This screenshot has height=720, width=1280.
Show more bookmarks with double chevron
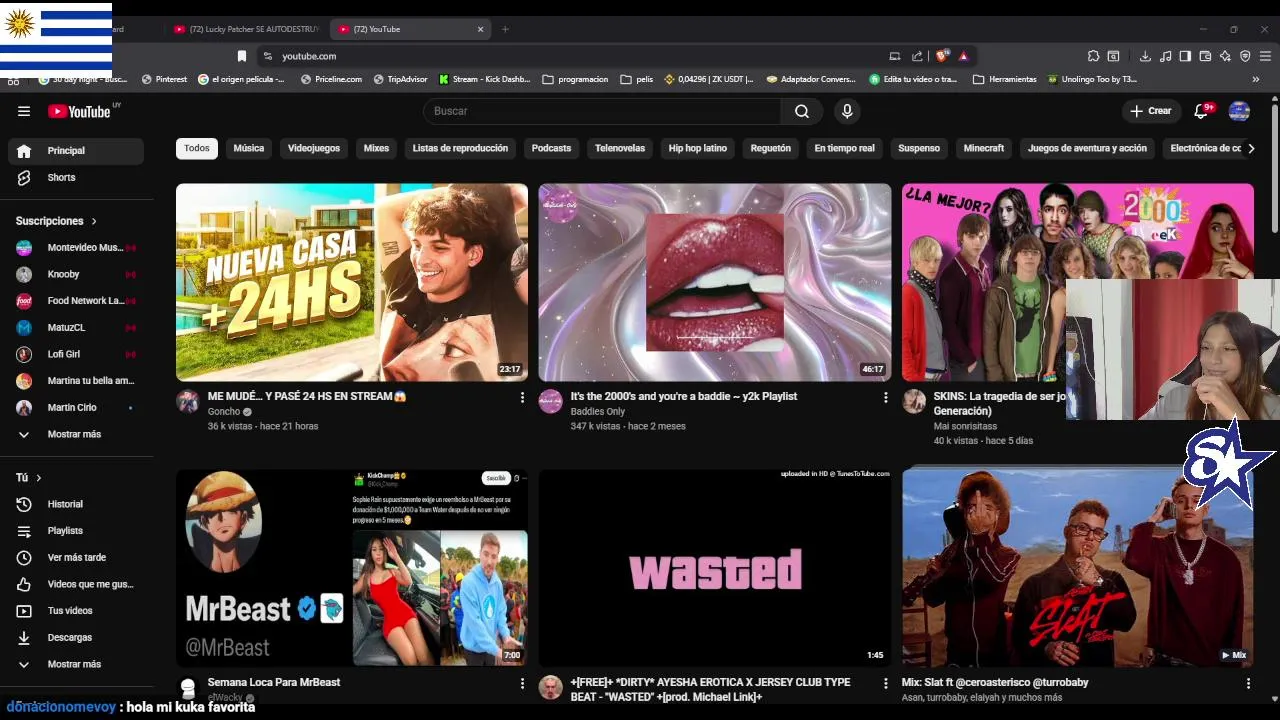(x=1256, y=79)
